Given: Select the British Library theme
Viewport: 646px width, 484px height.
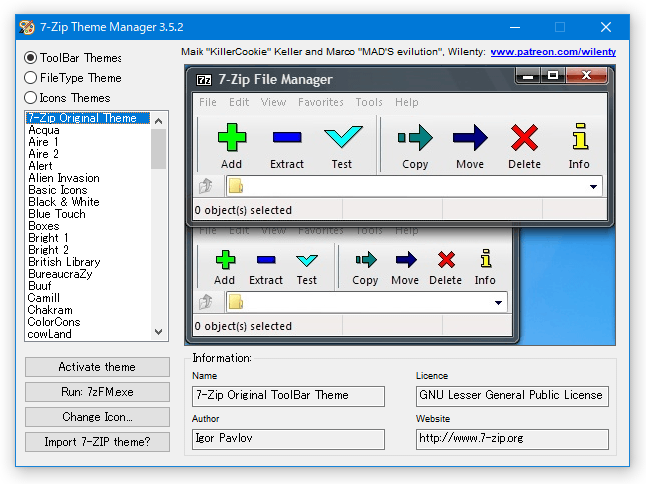Looking at the screenshot, I should click(x=88, y=262).
